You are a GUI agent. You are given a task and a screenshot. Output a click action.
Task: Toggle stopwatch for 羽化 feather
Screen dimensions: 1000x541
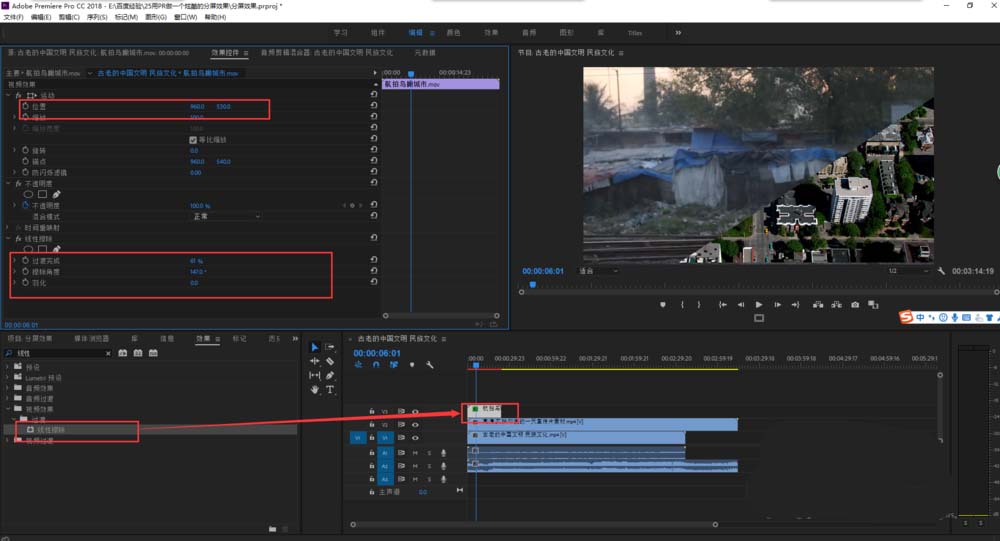[x=26, y=283]
